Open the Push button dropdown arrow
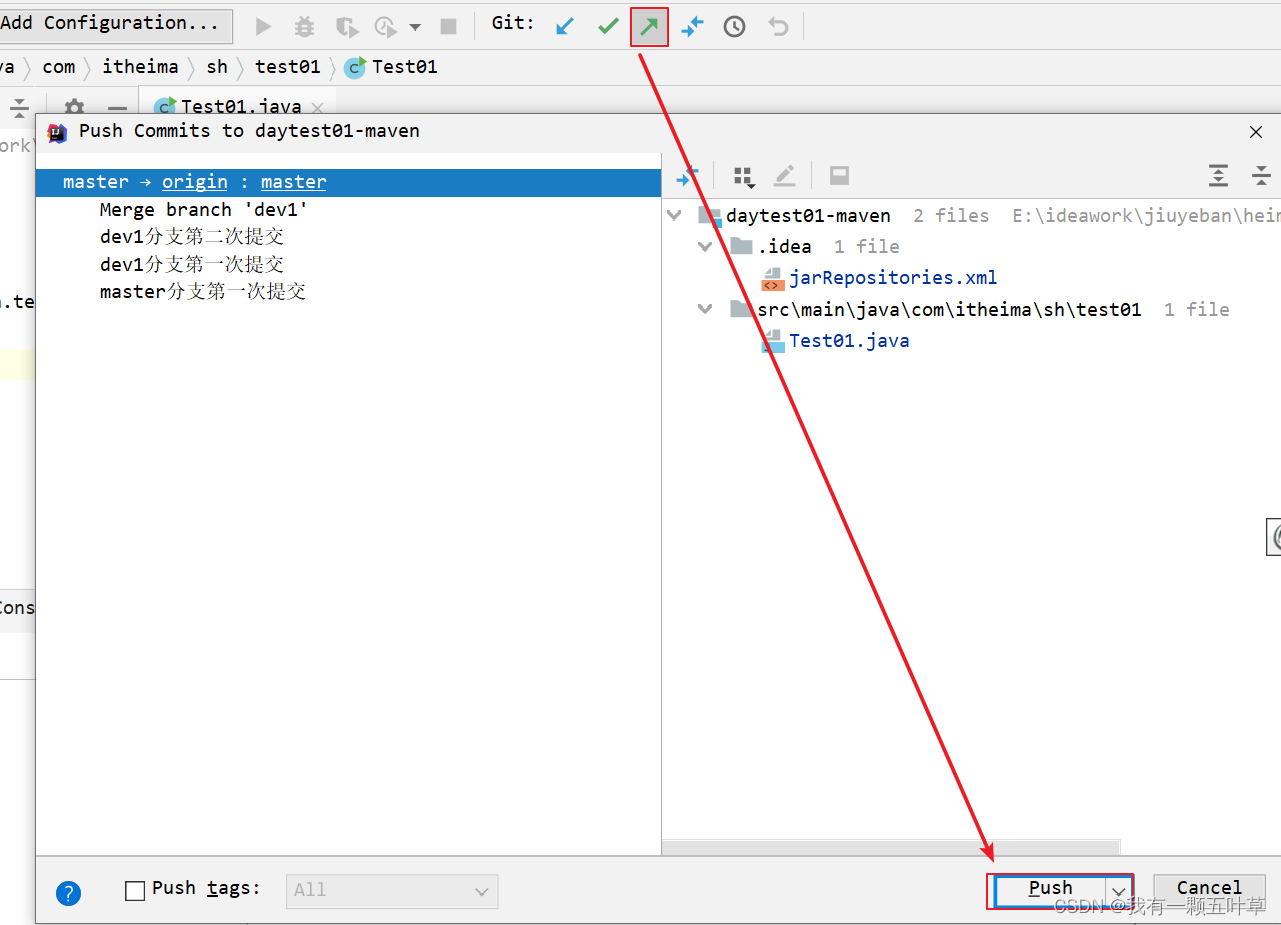Image resolution: width=1281 pixels, height=925 pixels. click(1119, 890)
